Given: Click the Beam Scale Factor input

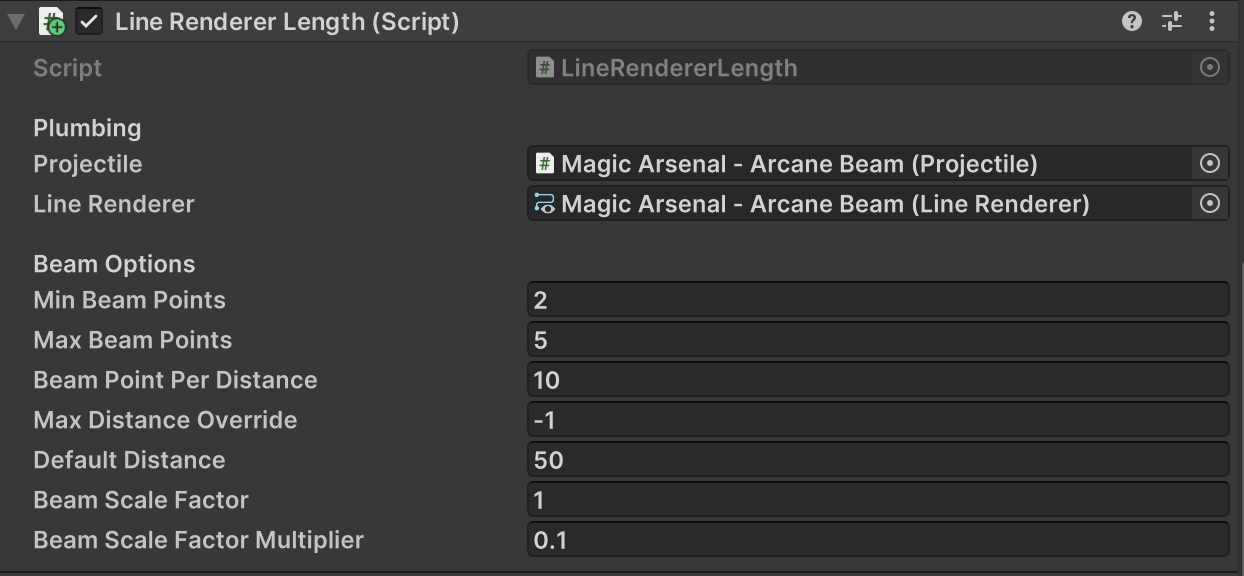Looking at the screenshot, I should 877,500.
